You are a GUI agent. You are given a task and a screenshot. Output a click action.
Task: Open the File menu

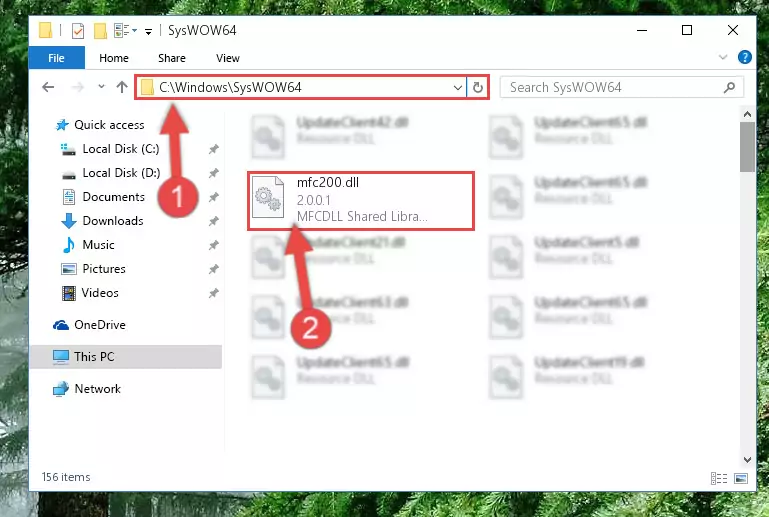coord(56,58)
